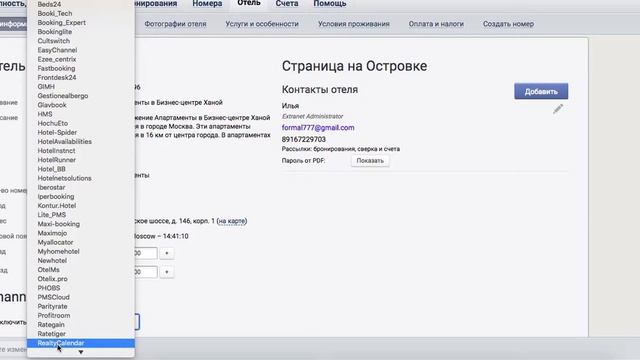This screenshot has width=640, height=360.
Task: Switch to Создать номер tab
Action: (x=508, y=24)
